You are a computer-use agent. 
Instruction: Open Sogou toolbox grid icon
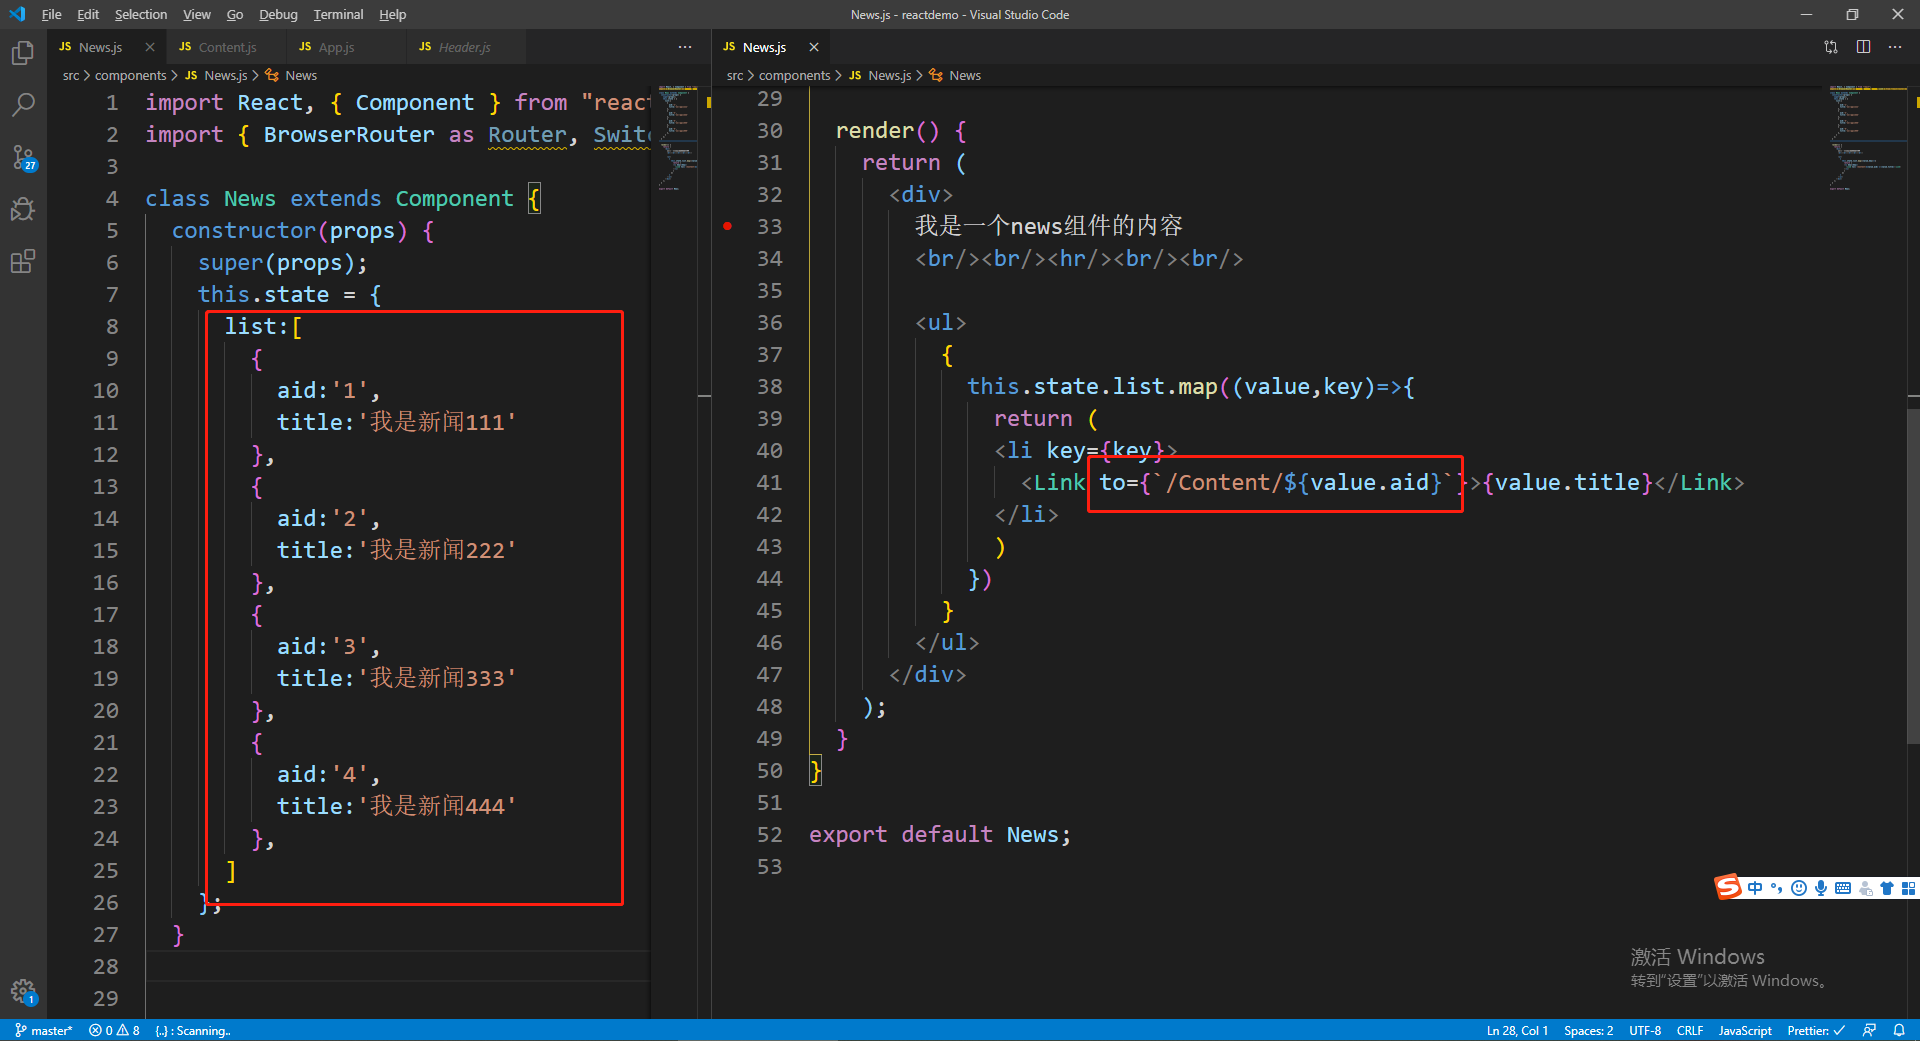1908,888
